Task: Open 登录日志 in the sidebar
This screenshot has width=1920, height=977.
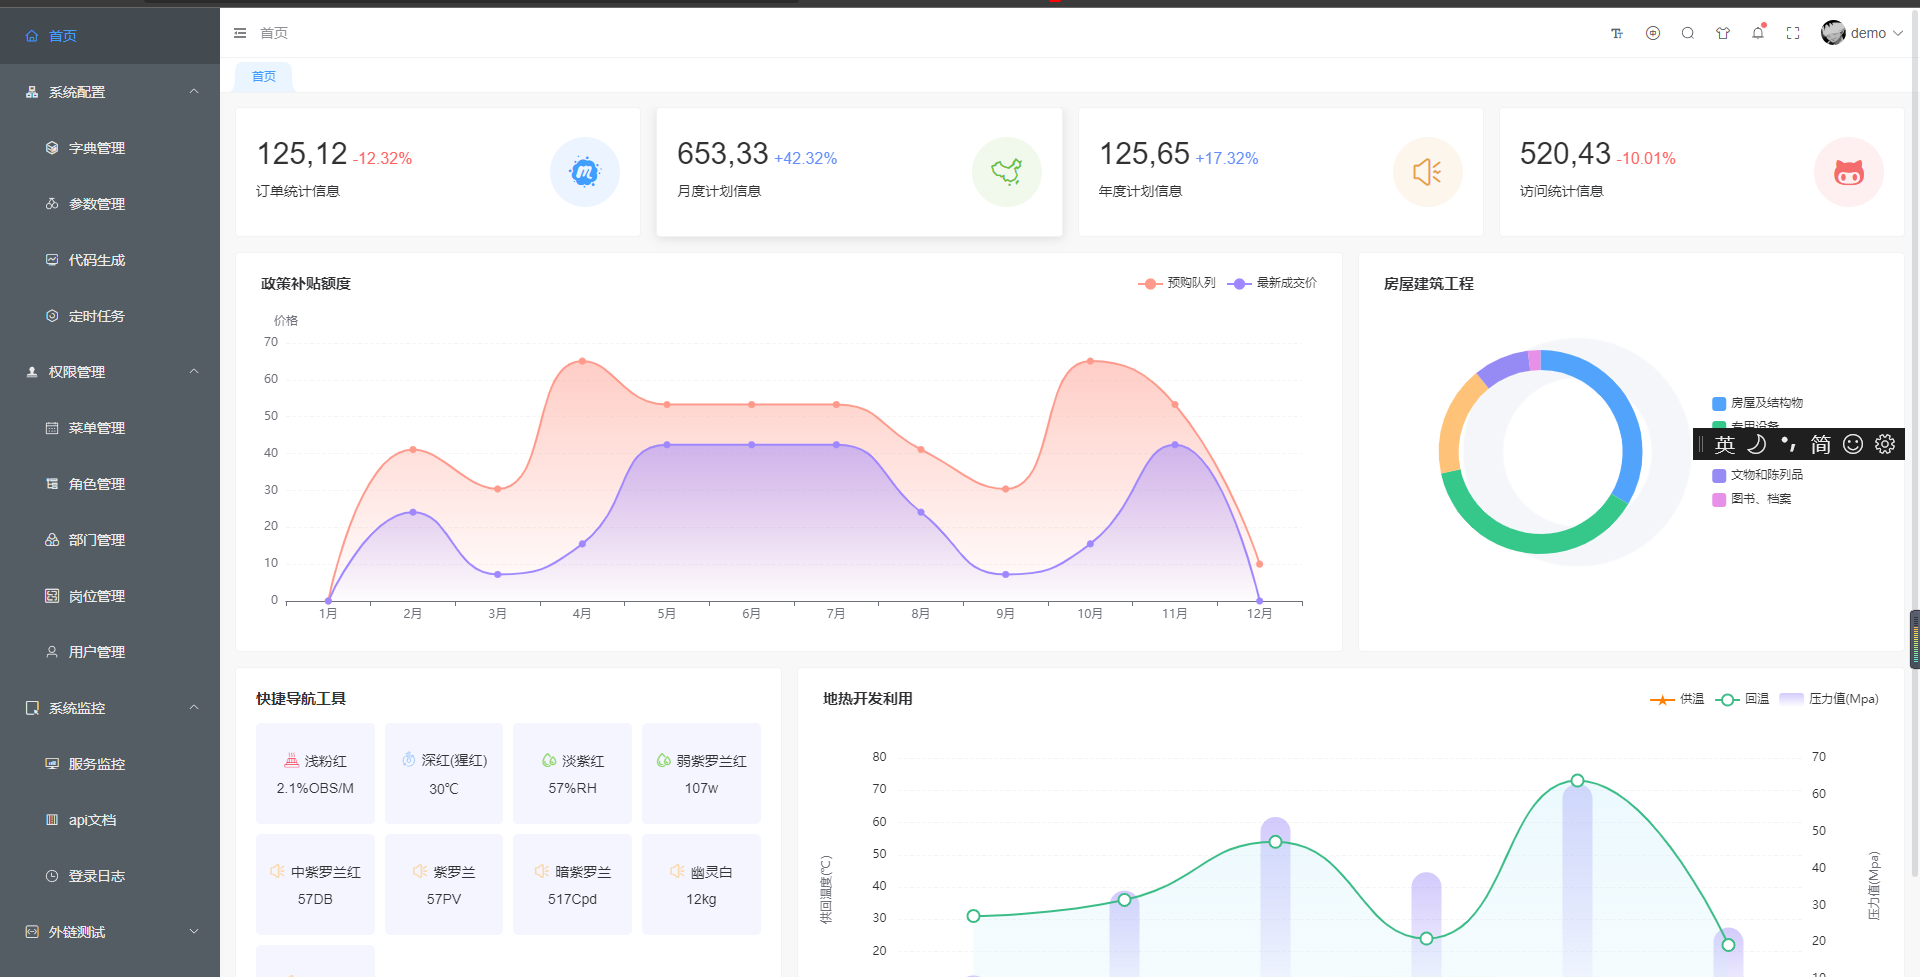Action: [110, 876]
